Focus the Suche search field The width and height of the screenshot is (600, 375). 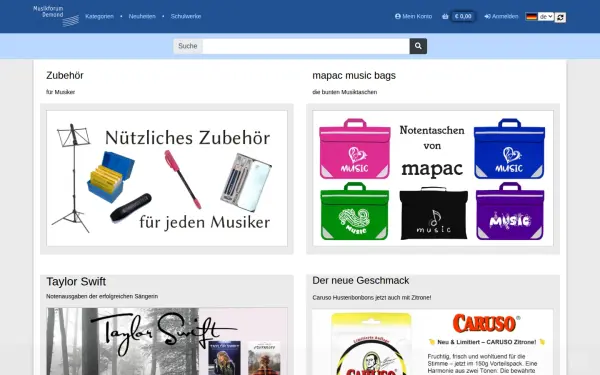306,46
